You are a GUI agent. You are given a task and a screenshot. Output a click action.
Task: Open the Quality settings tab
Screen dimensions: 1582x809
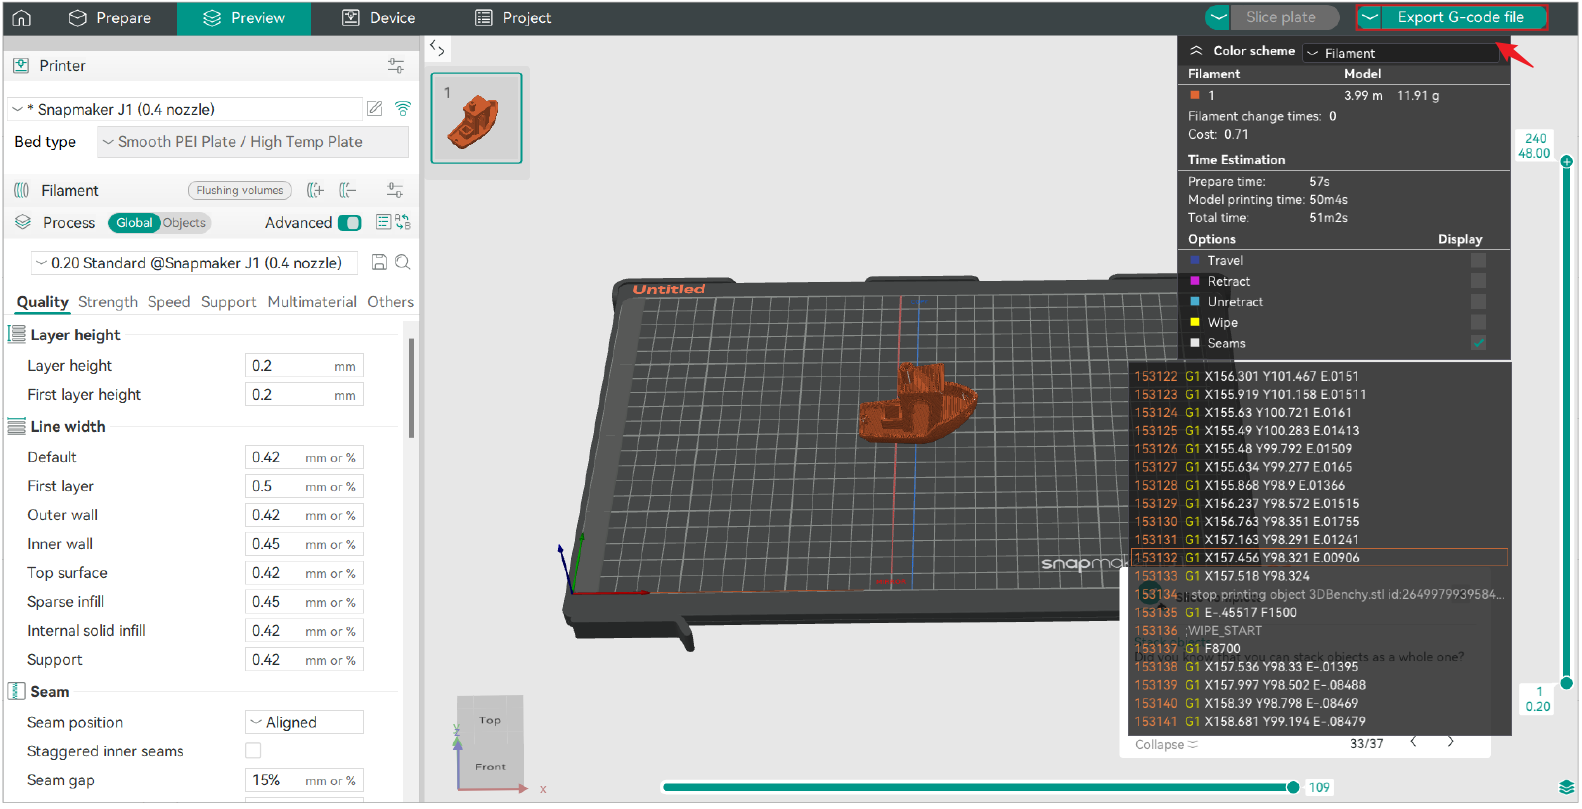[x=42, y=302]
